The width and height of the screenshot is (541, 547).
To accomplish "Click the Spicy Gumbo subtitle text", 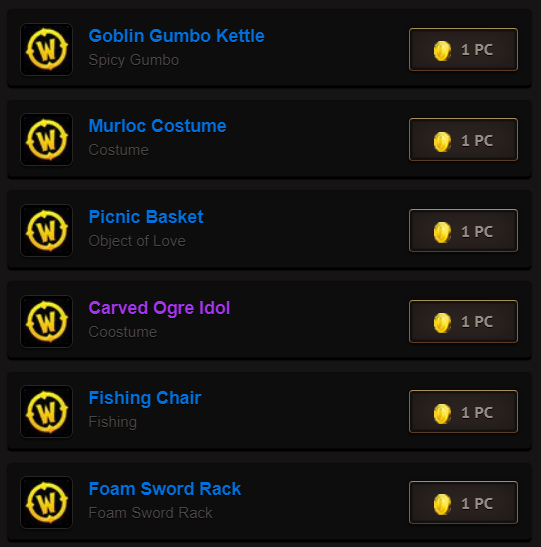I will 134,60.
